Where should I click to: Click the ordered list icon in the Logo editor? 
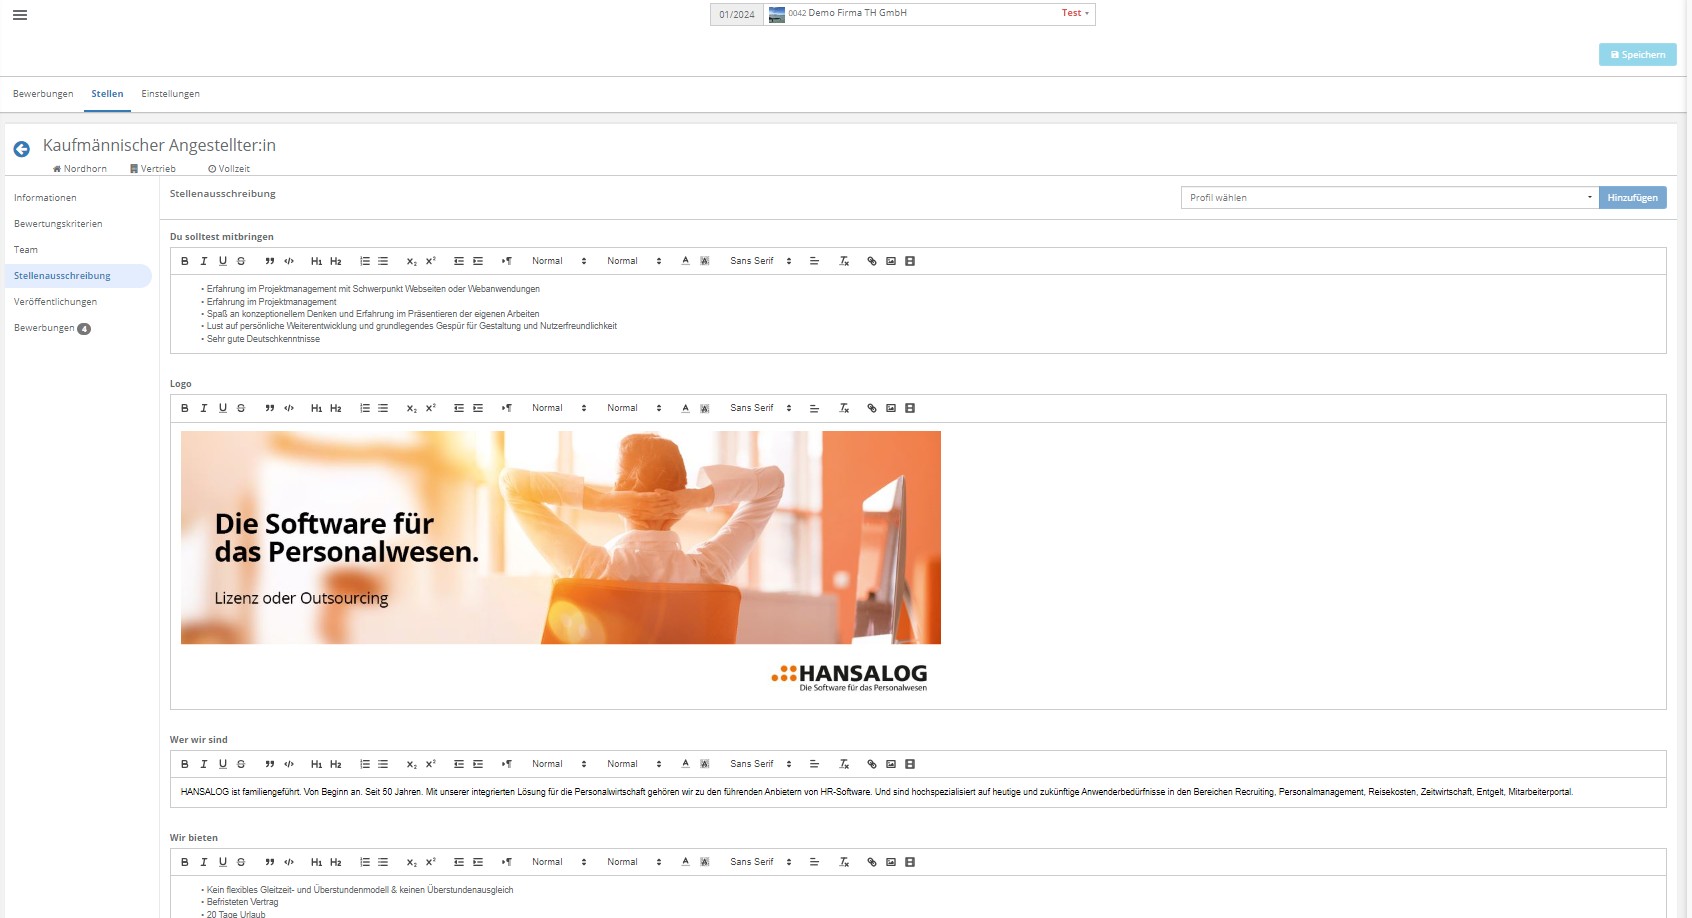365,408
